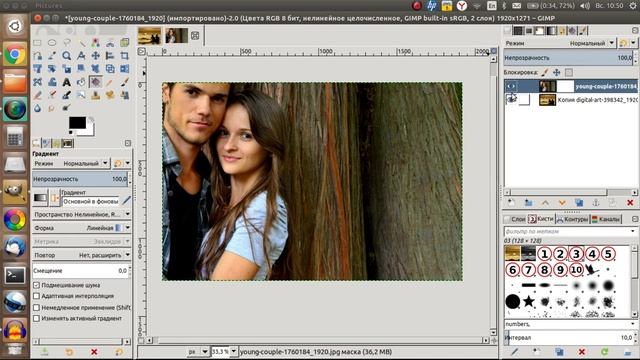Image resolution: width=640 pixels, height=360 pixels.
Task: Duplicate the layer via layers panel icon
Action: tap(579, 202)
